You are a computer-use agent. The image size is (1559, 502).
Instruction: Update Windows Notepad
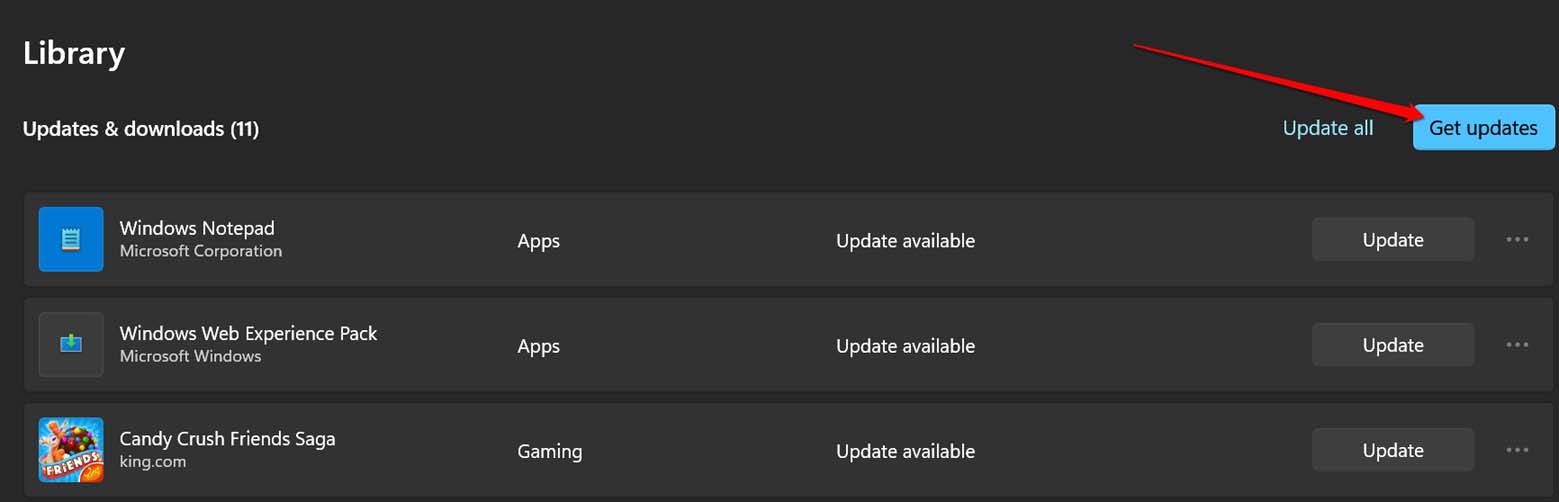[x=1392, y=240]
